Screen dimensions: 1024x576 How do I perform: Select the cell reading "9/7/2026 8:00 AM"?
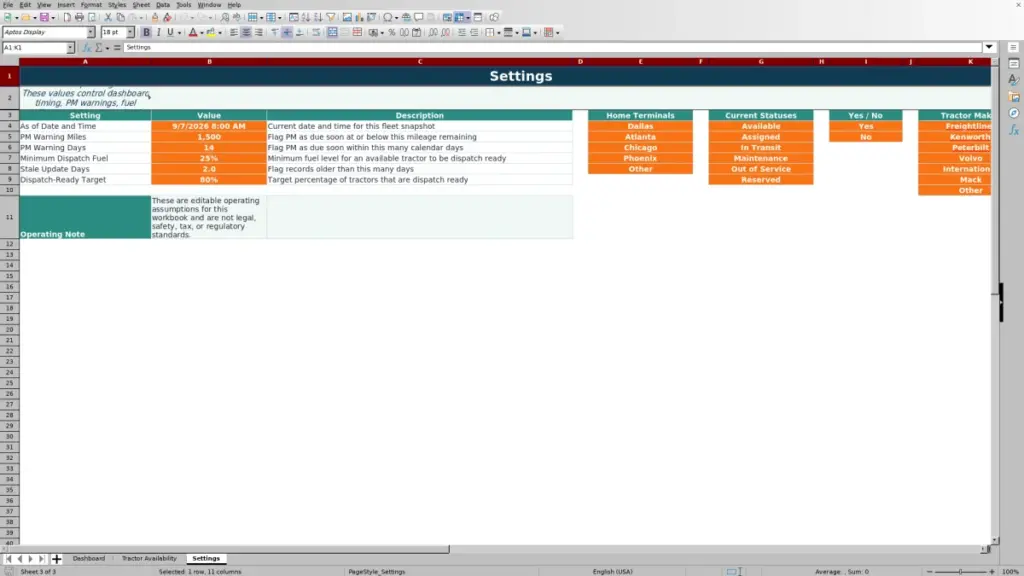tap(209, 126)
